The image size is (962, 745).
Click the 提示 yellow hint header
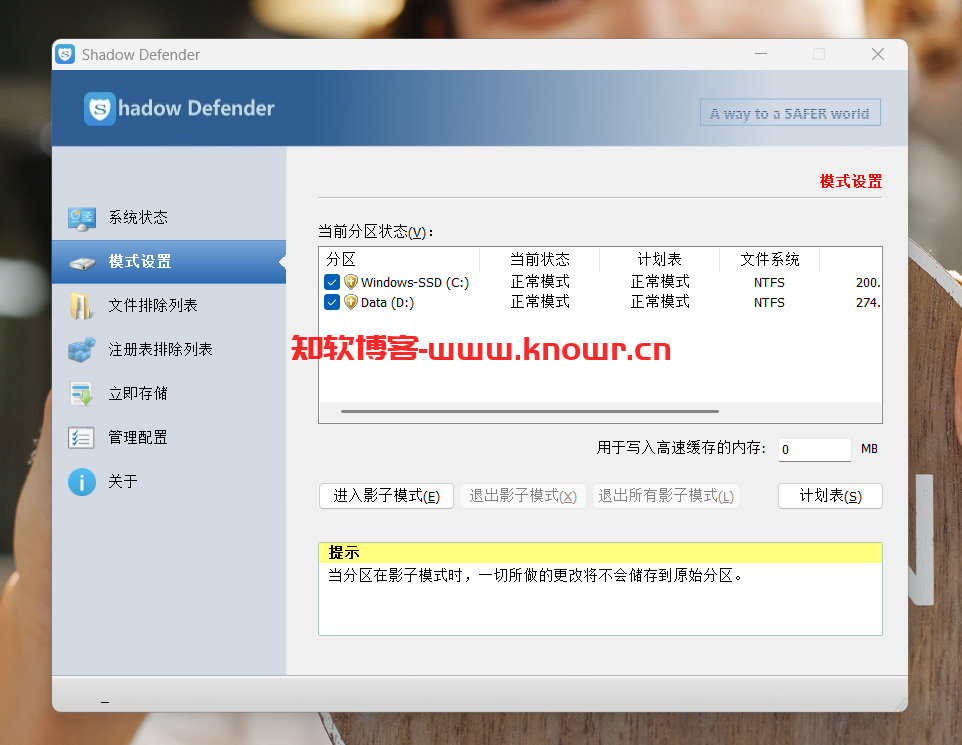(x=600, y=553)
